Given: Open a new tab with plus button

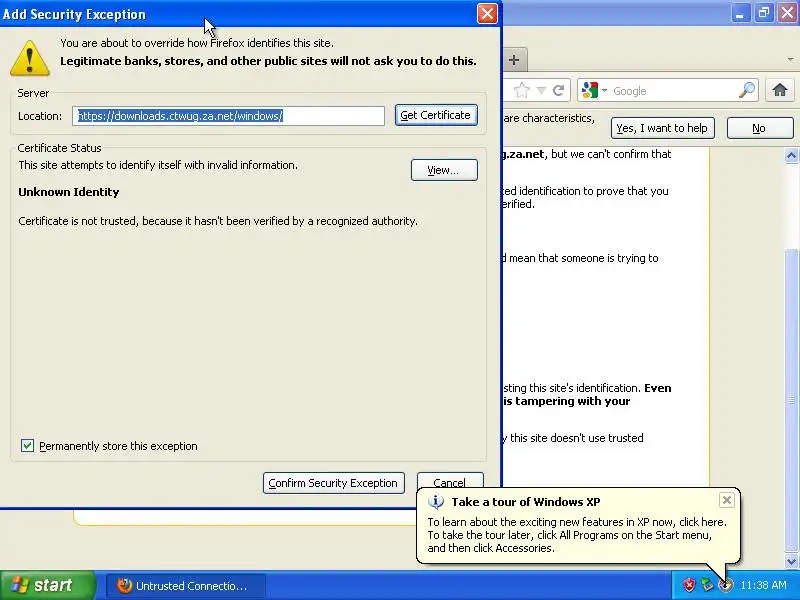Looking at the screenshot, I should tap(514, 60).
